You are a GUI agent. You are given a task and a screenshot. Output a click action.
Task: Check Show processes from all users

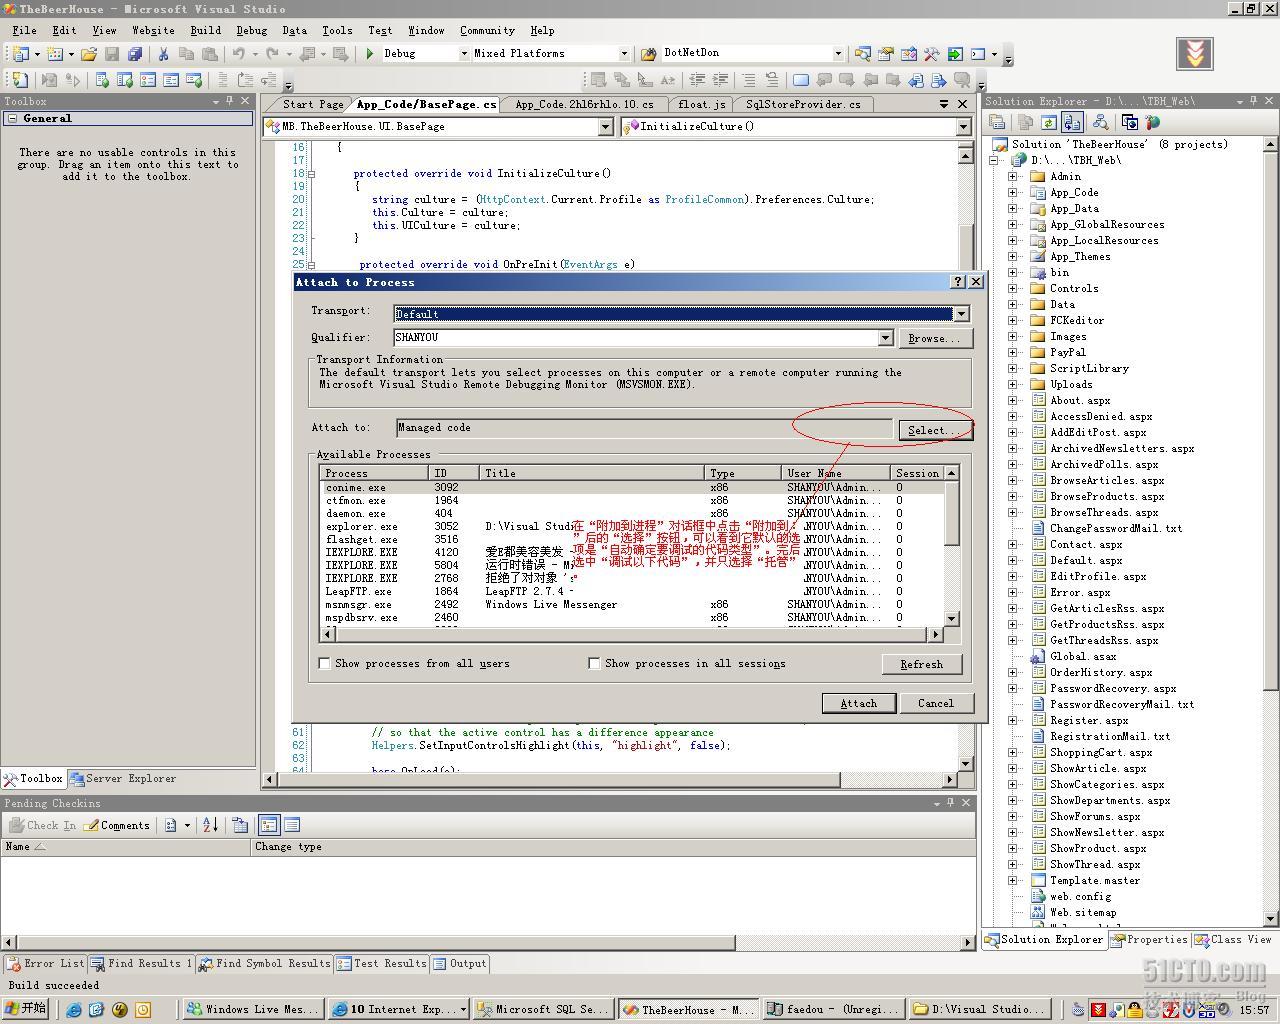324,663
